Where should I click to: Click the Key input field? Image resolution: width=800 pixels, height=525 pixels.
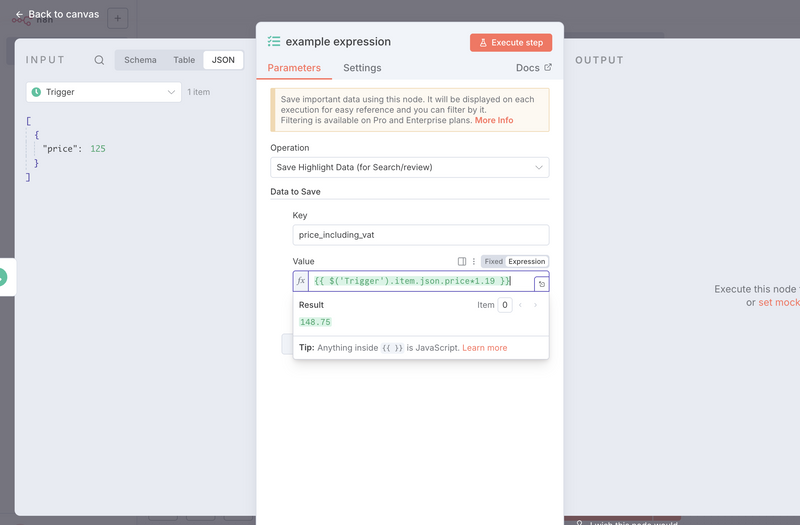pyautogui.click(x=421, y=235)
